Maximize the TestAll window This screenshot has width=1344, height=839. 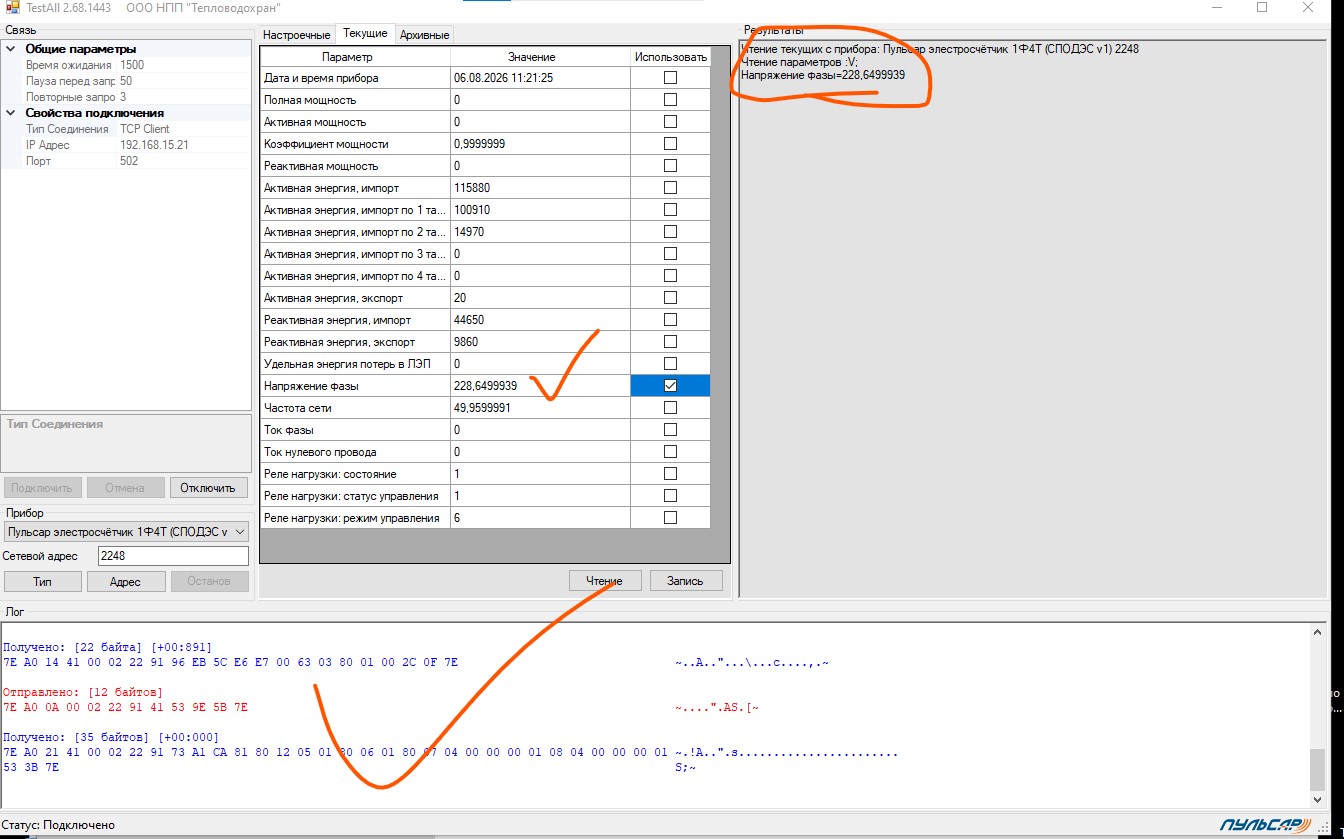[x=1262, y=7]
